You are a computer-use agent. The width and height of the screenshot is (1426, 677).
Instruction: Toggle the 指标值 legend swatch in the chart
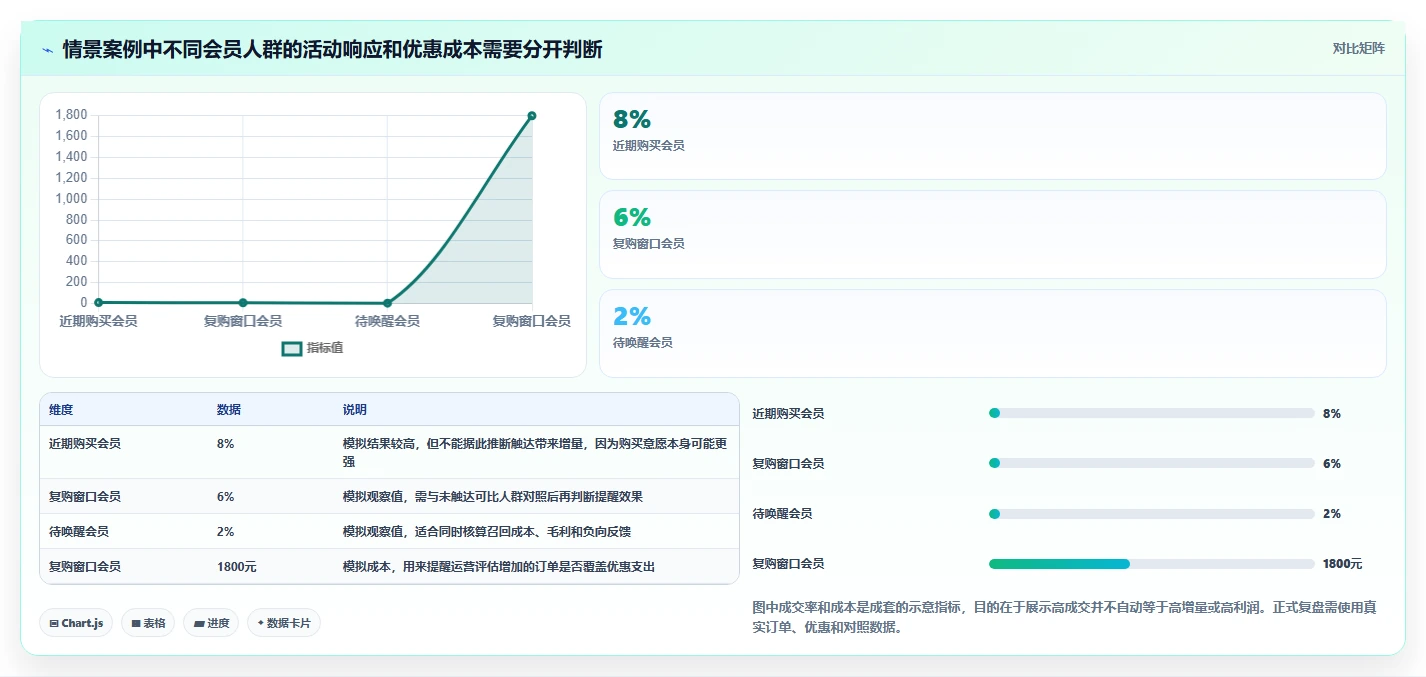pyautogui.click(x=292, y=349)
